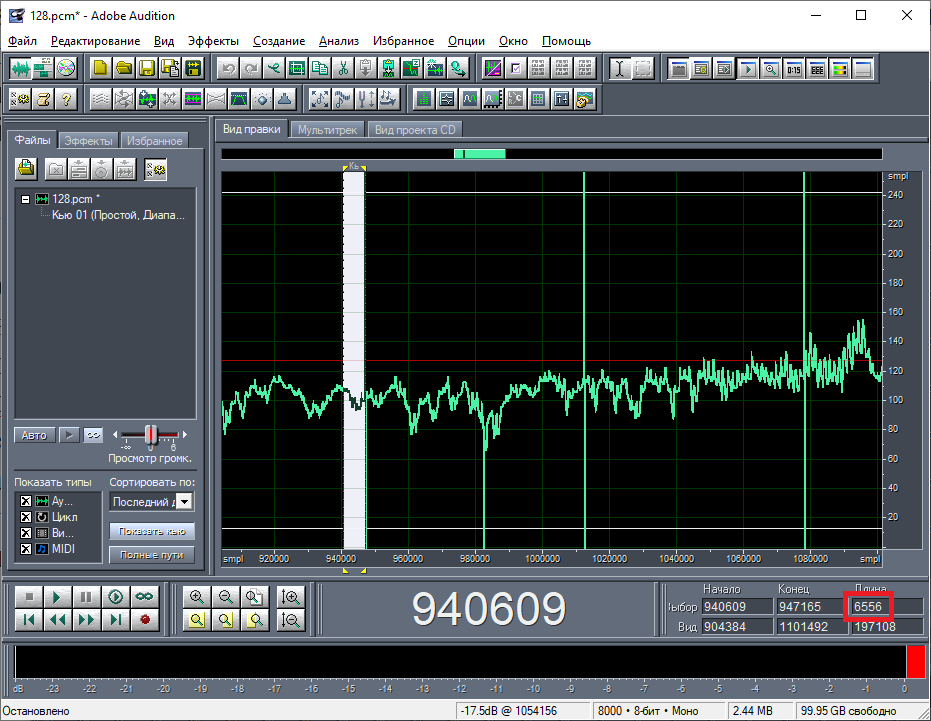Enable looped playback infinity button
This screenshot has width=931, height=721.
145,597
